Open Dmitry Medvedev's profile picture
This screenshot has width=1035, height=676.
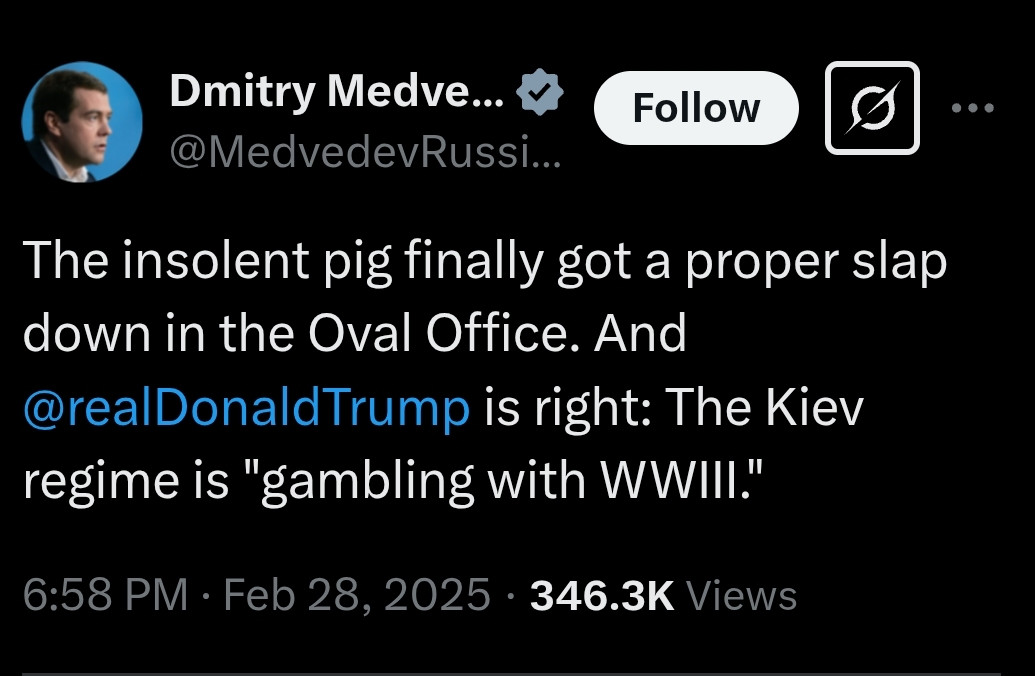coord(82,122)
